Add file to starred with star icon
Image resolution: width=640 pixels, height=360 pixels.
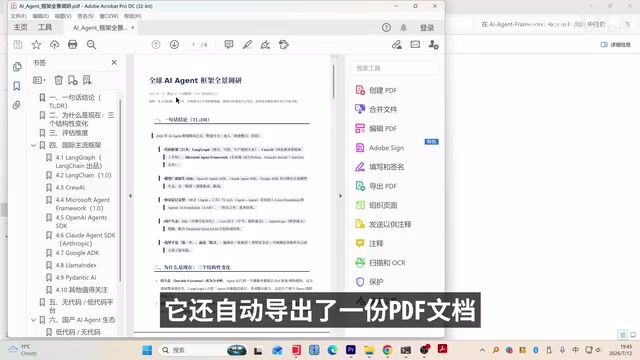tap(36, 44)
